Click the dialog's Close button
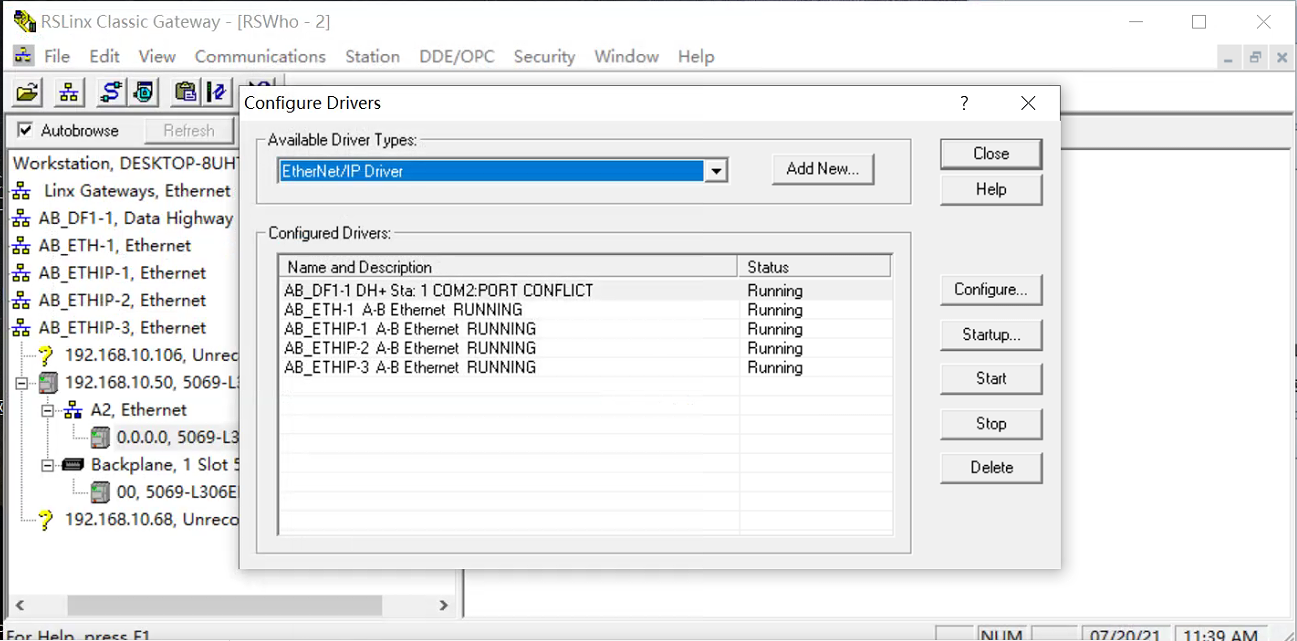The width and height of the screenshot is (1297, 641). point(991,153)
